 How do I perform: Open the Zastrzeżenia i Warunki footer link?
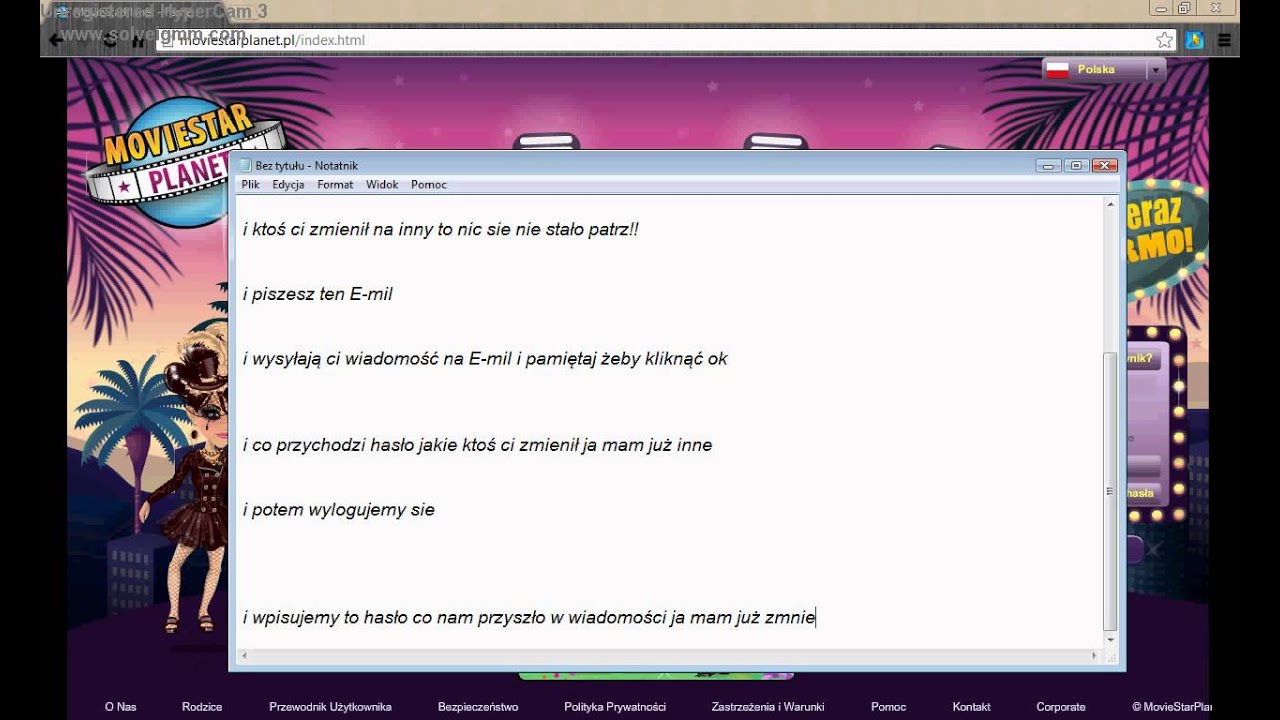(768, 707)
